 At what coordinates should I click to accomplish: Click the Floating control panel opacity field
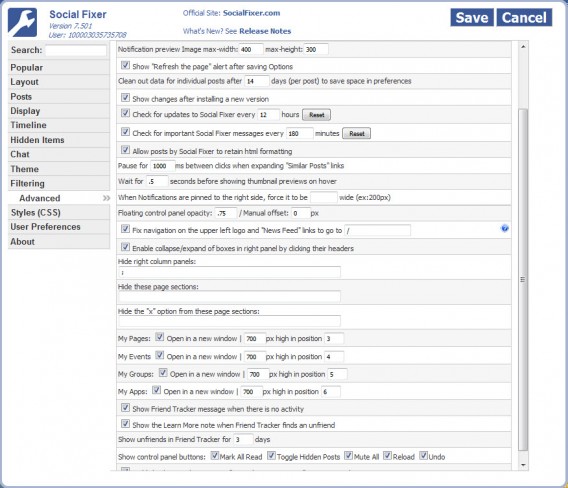(226, 213)
